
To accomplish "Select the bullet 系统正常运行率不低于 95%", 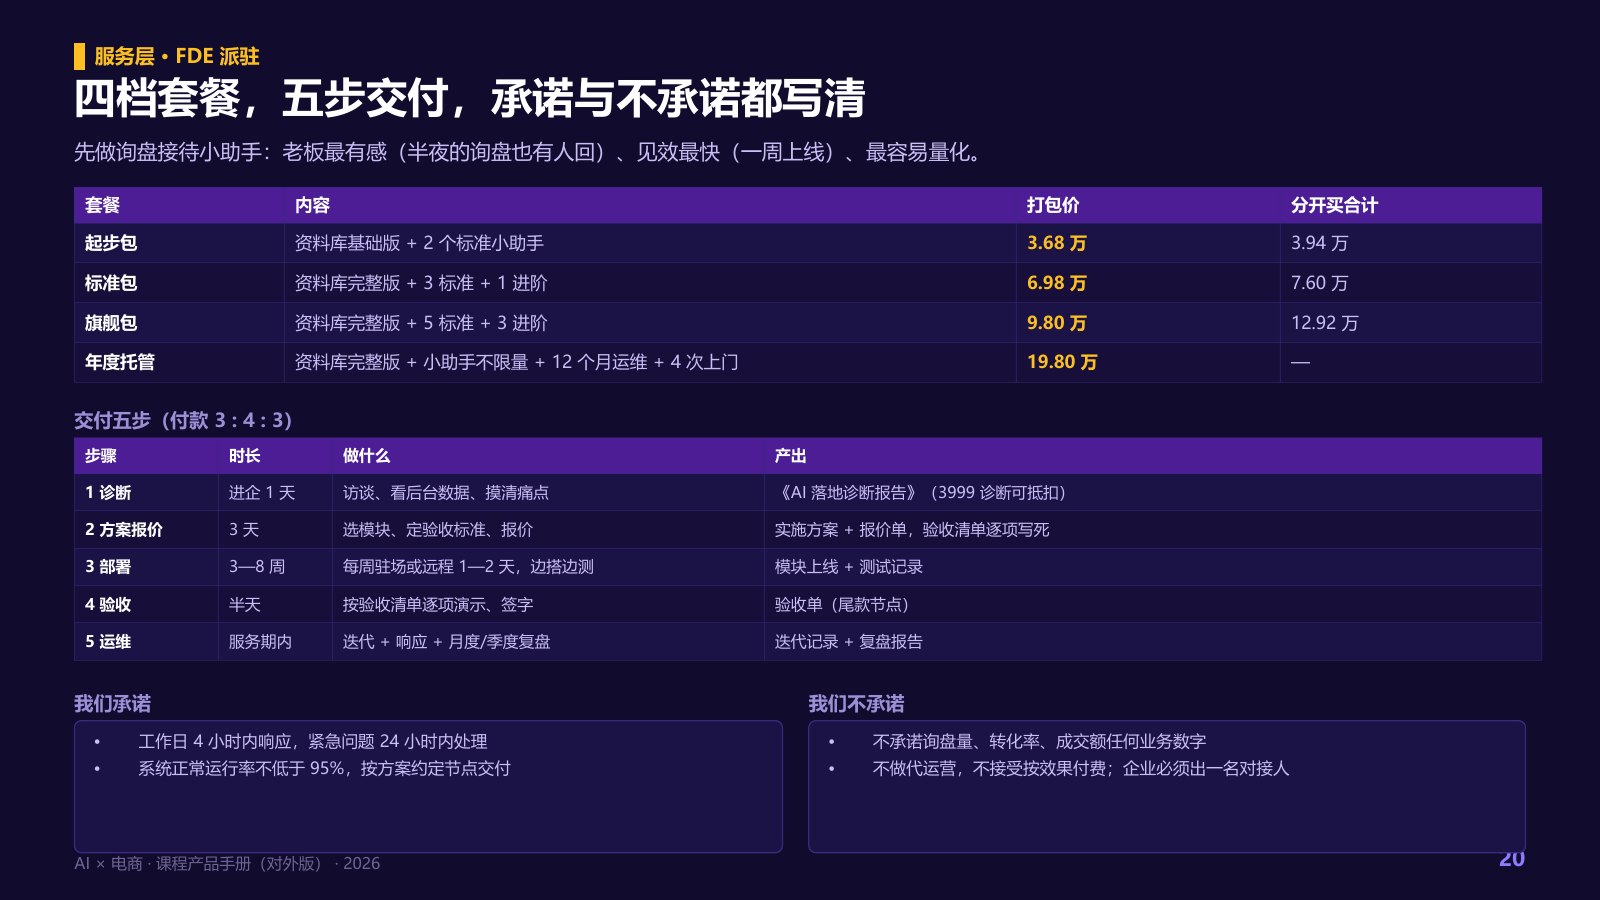I will [x=324, y=769].
